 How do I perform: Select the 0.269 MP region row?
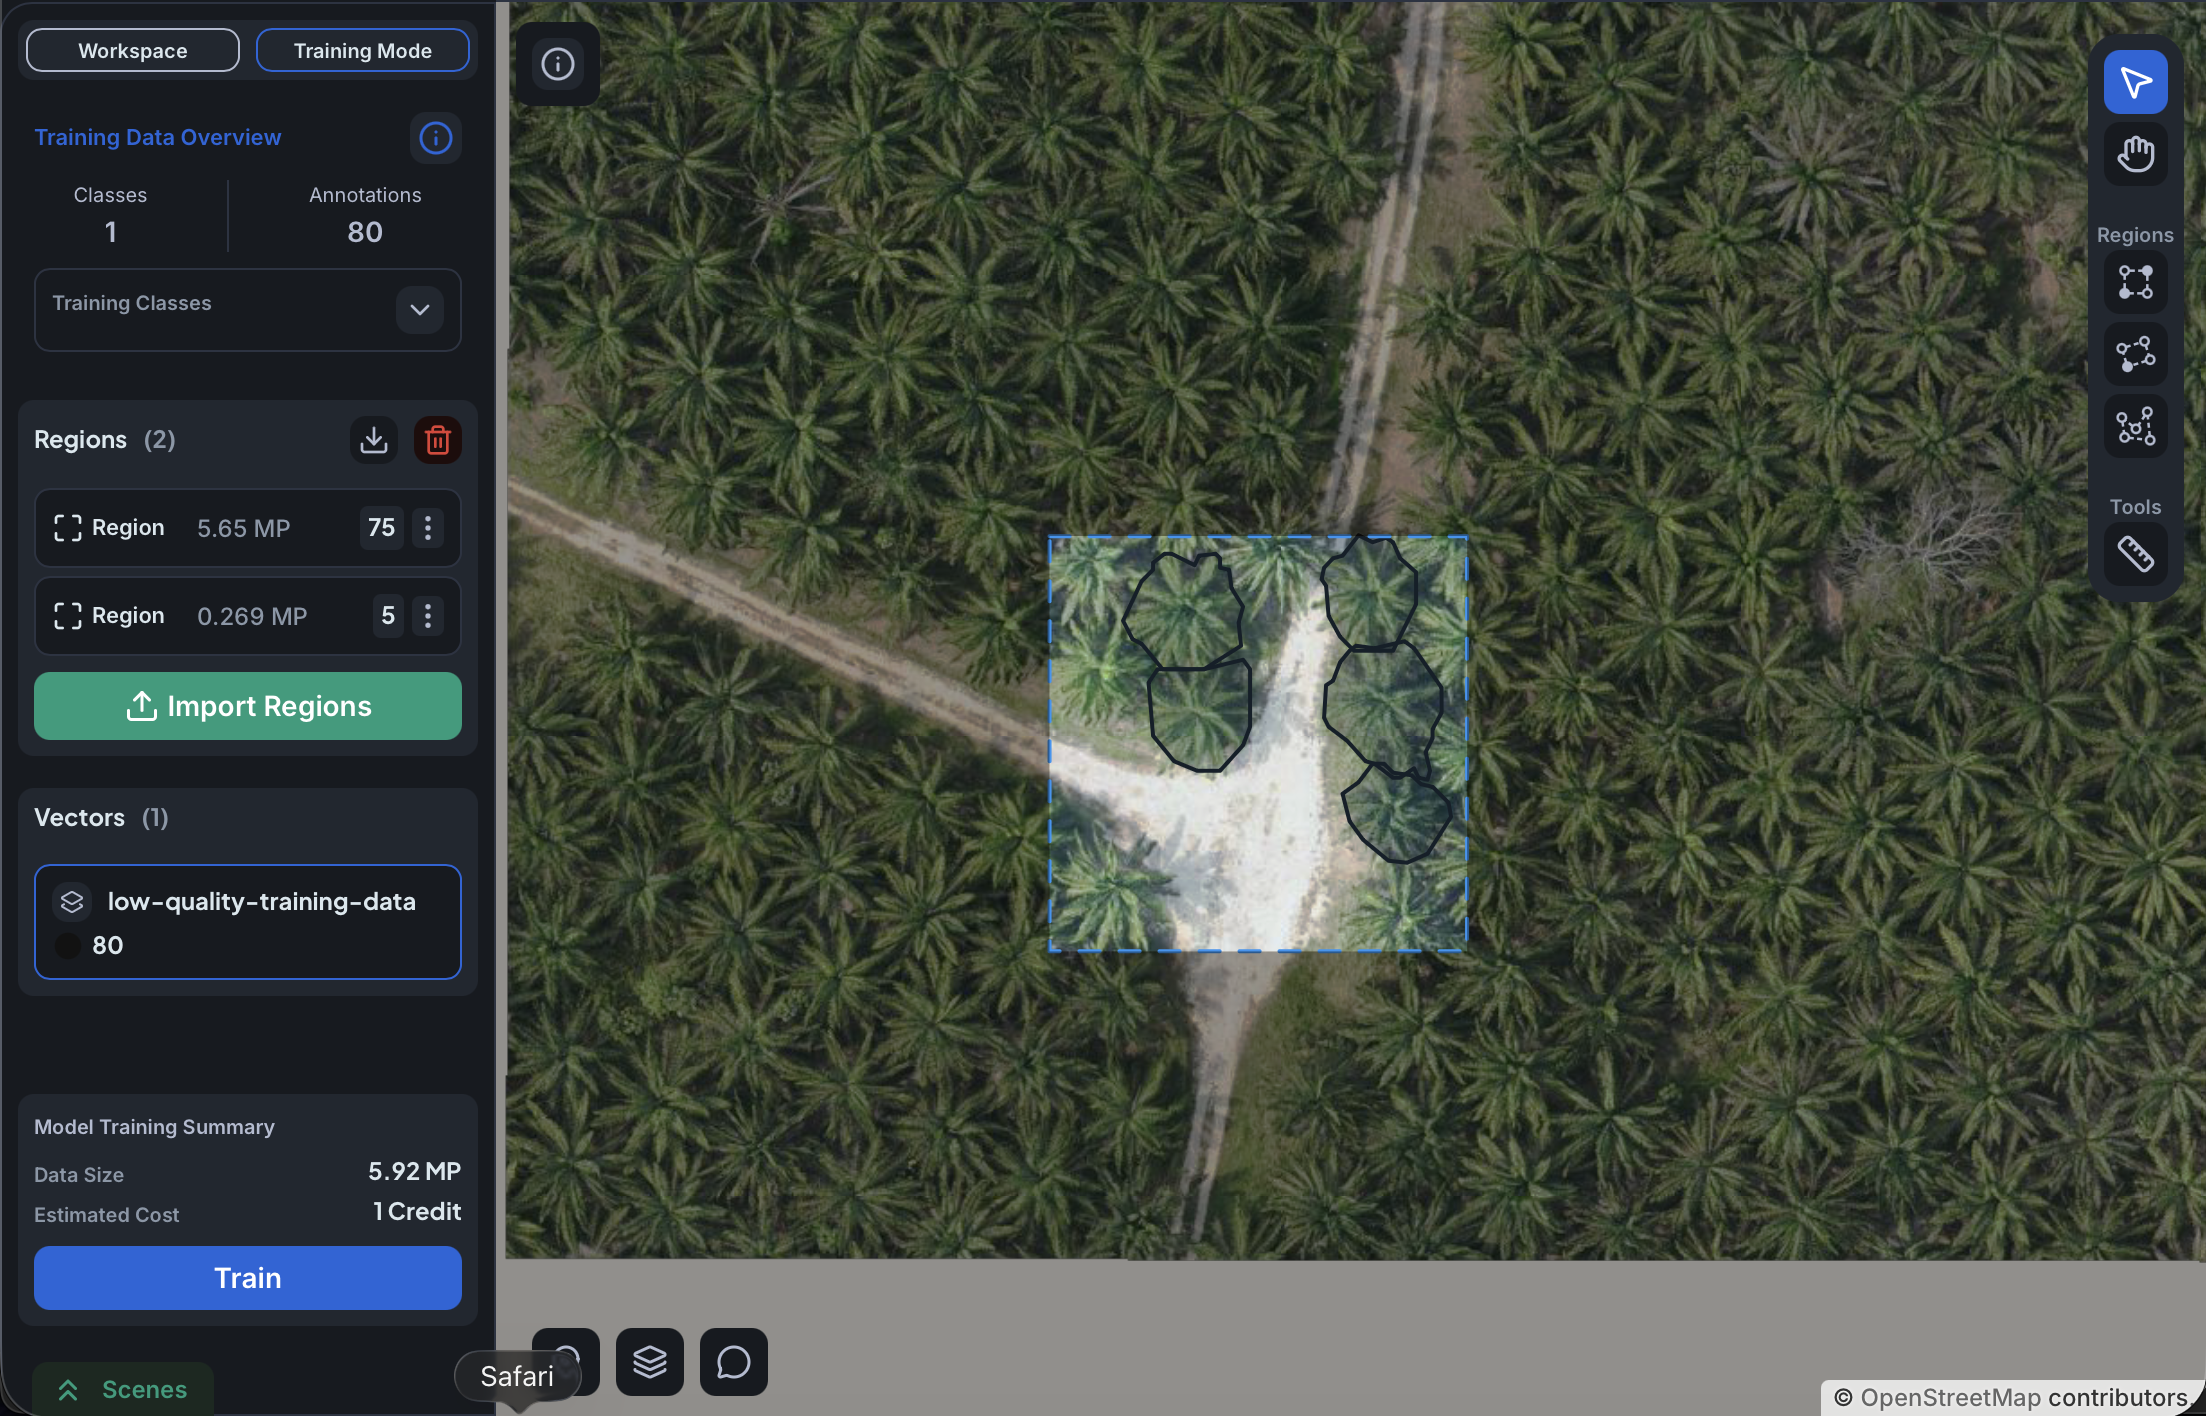(x=248, y=616)
